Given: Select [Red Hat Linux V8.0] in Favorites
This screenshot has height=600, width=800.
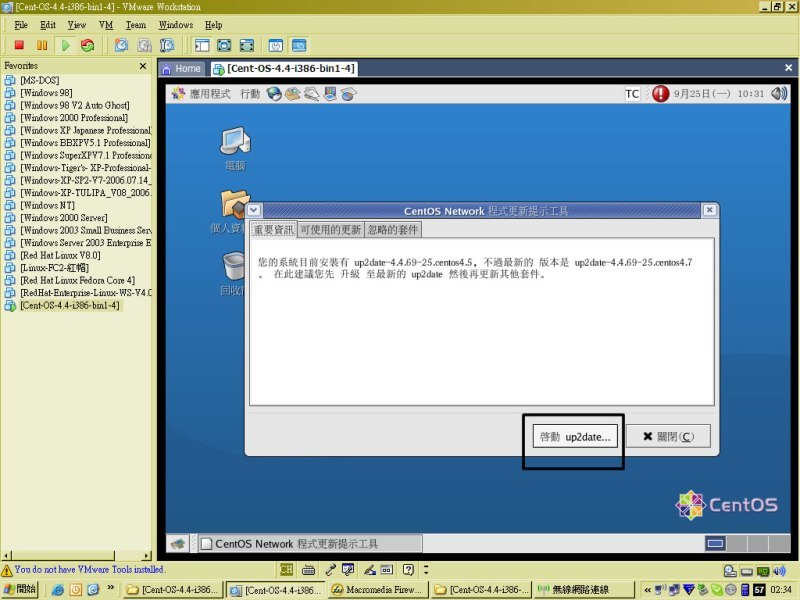Looking at the screenshot, I should tap(60, 255).
